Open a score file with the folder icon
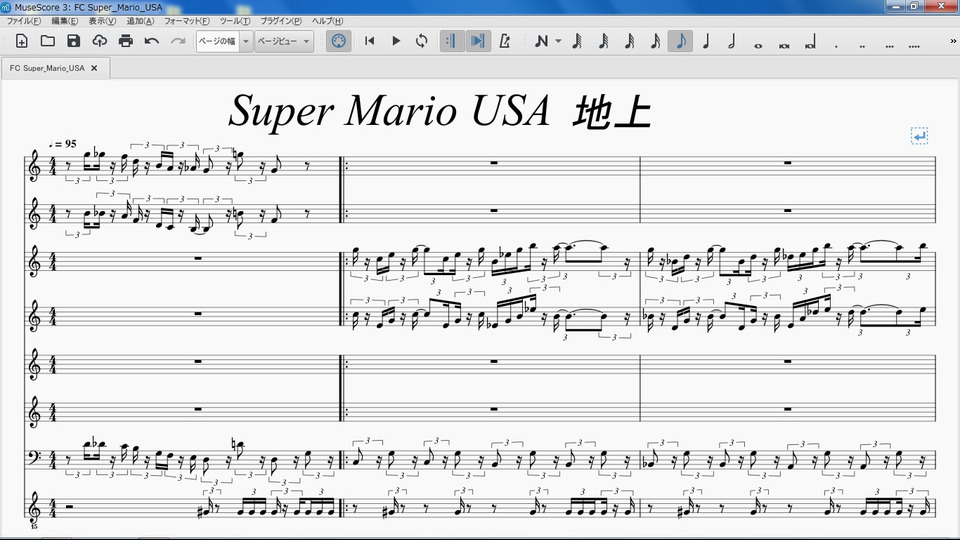 tap(48, 41)
